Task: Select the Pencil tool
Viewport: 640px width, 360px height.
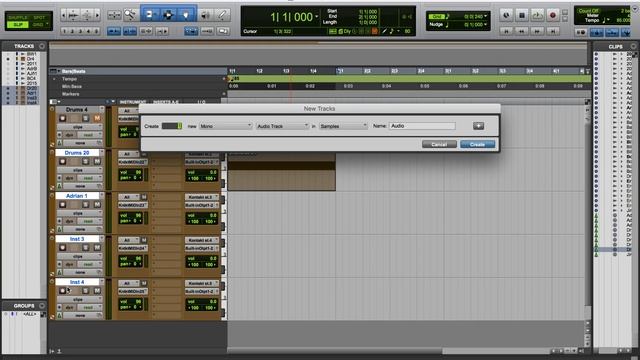Action: (x=222, y=15)
